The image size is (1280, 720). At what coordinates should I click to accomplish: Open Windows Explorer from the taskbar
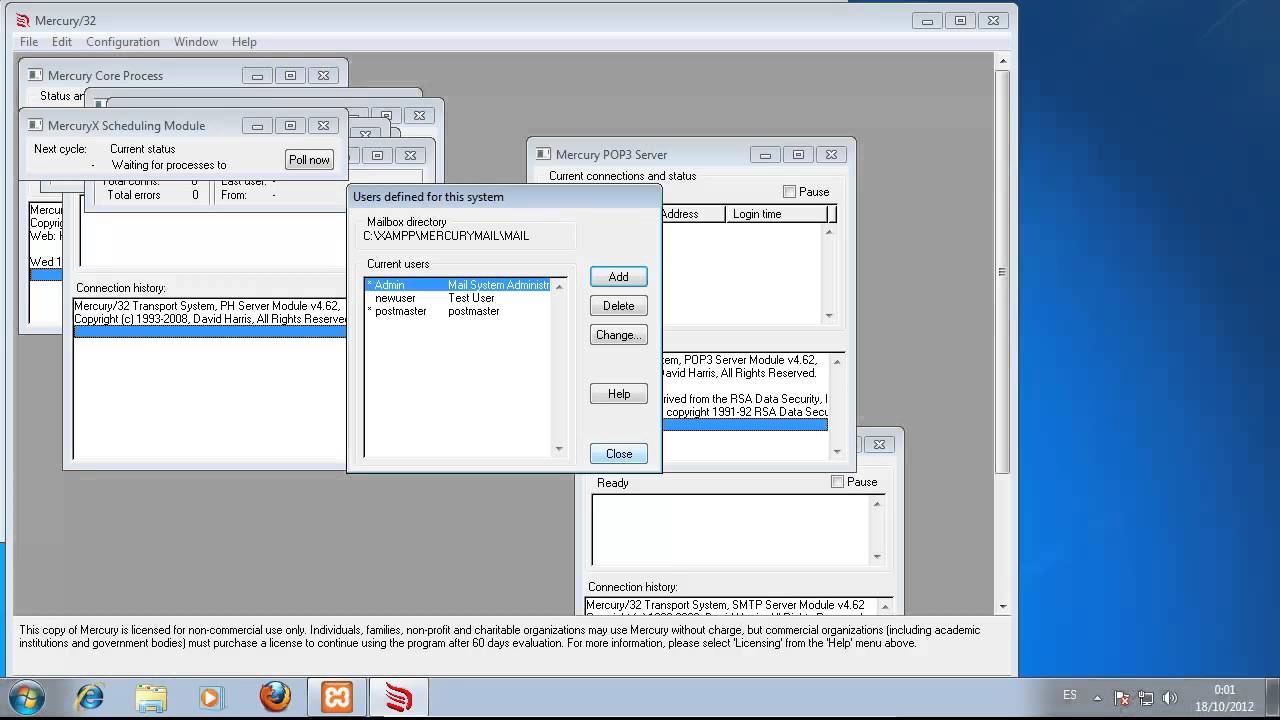pos(151,697)
